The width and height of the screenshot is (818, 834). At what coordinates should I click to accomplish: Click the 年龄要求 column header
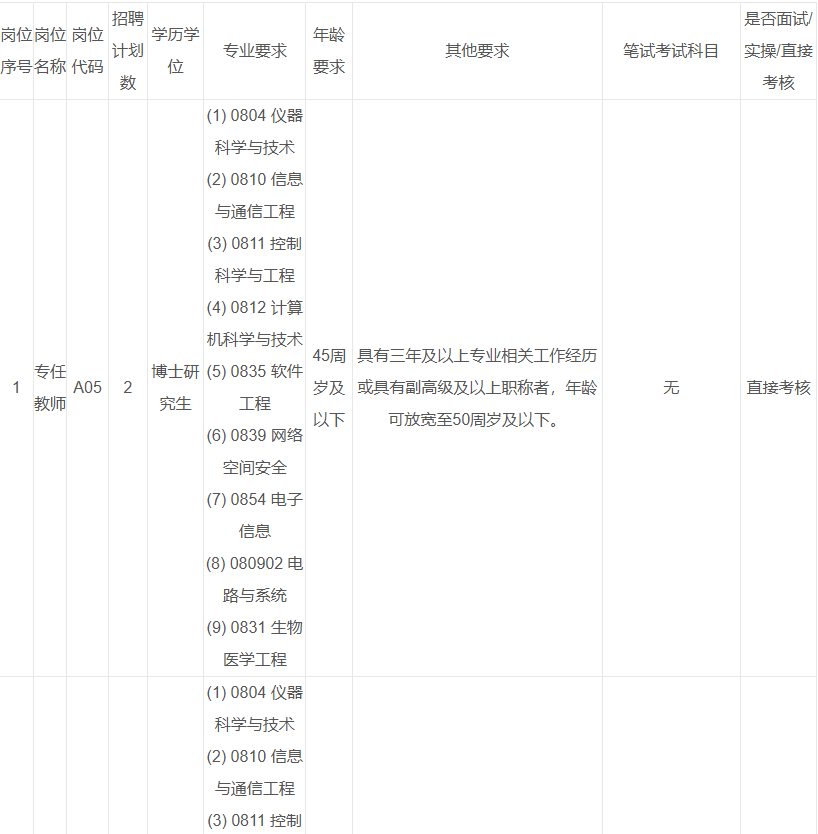click(329, 51)
